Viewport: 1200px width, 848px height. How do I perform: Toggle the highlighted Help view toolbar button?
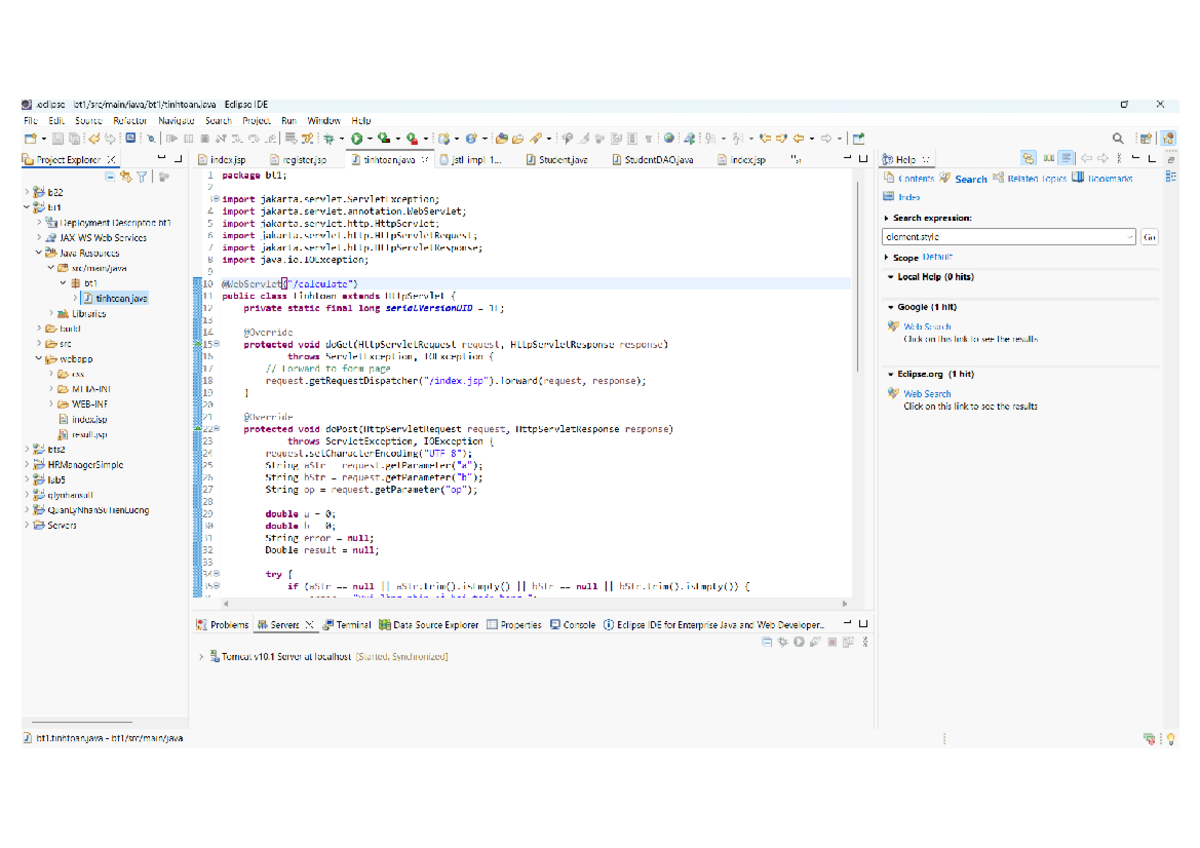point(1066,158)
